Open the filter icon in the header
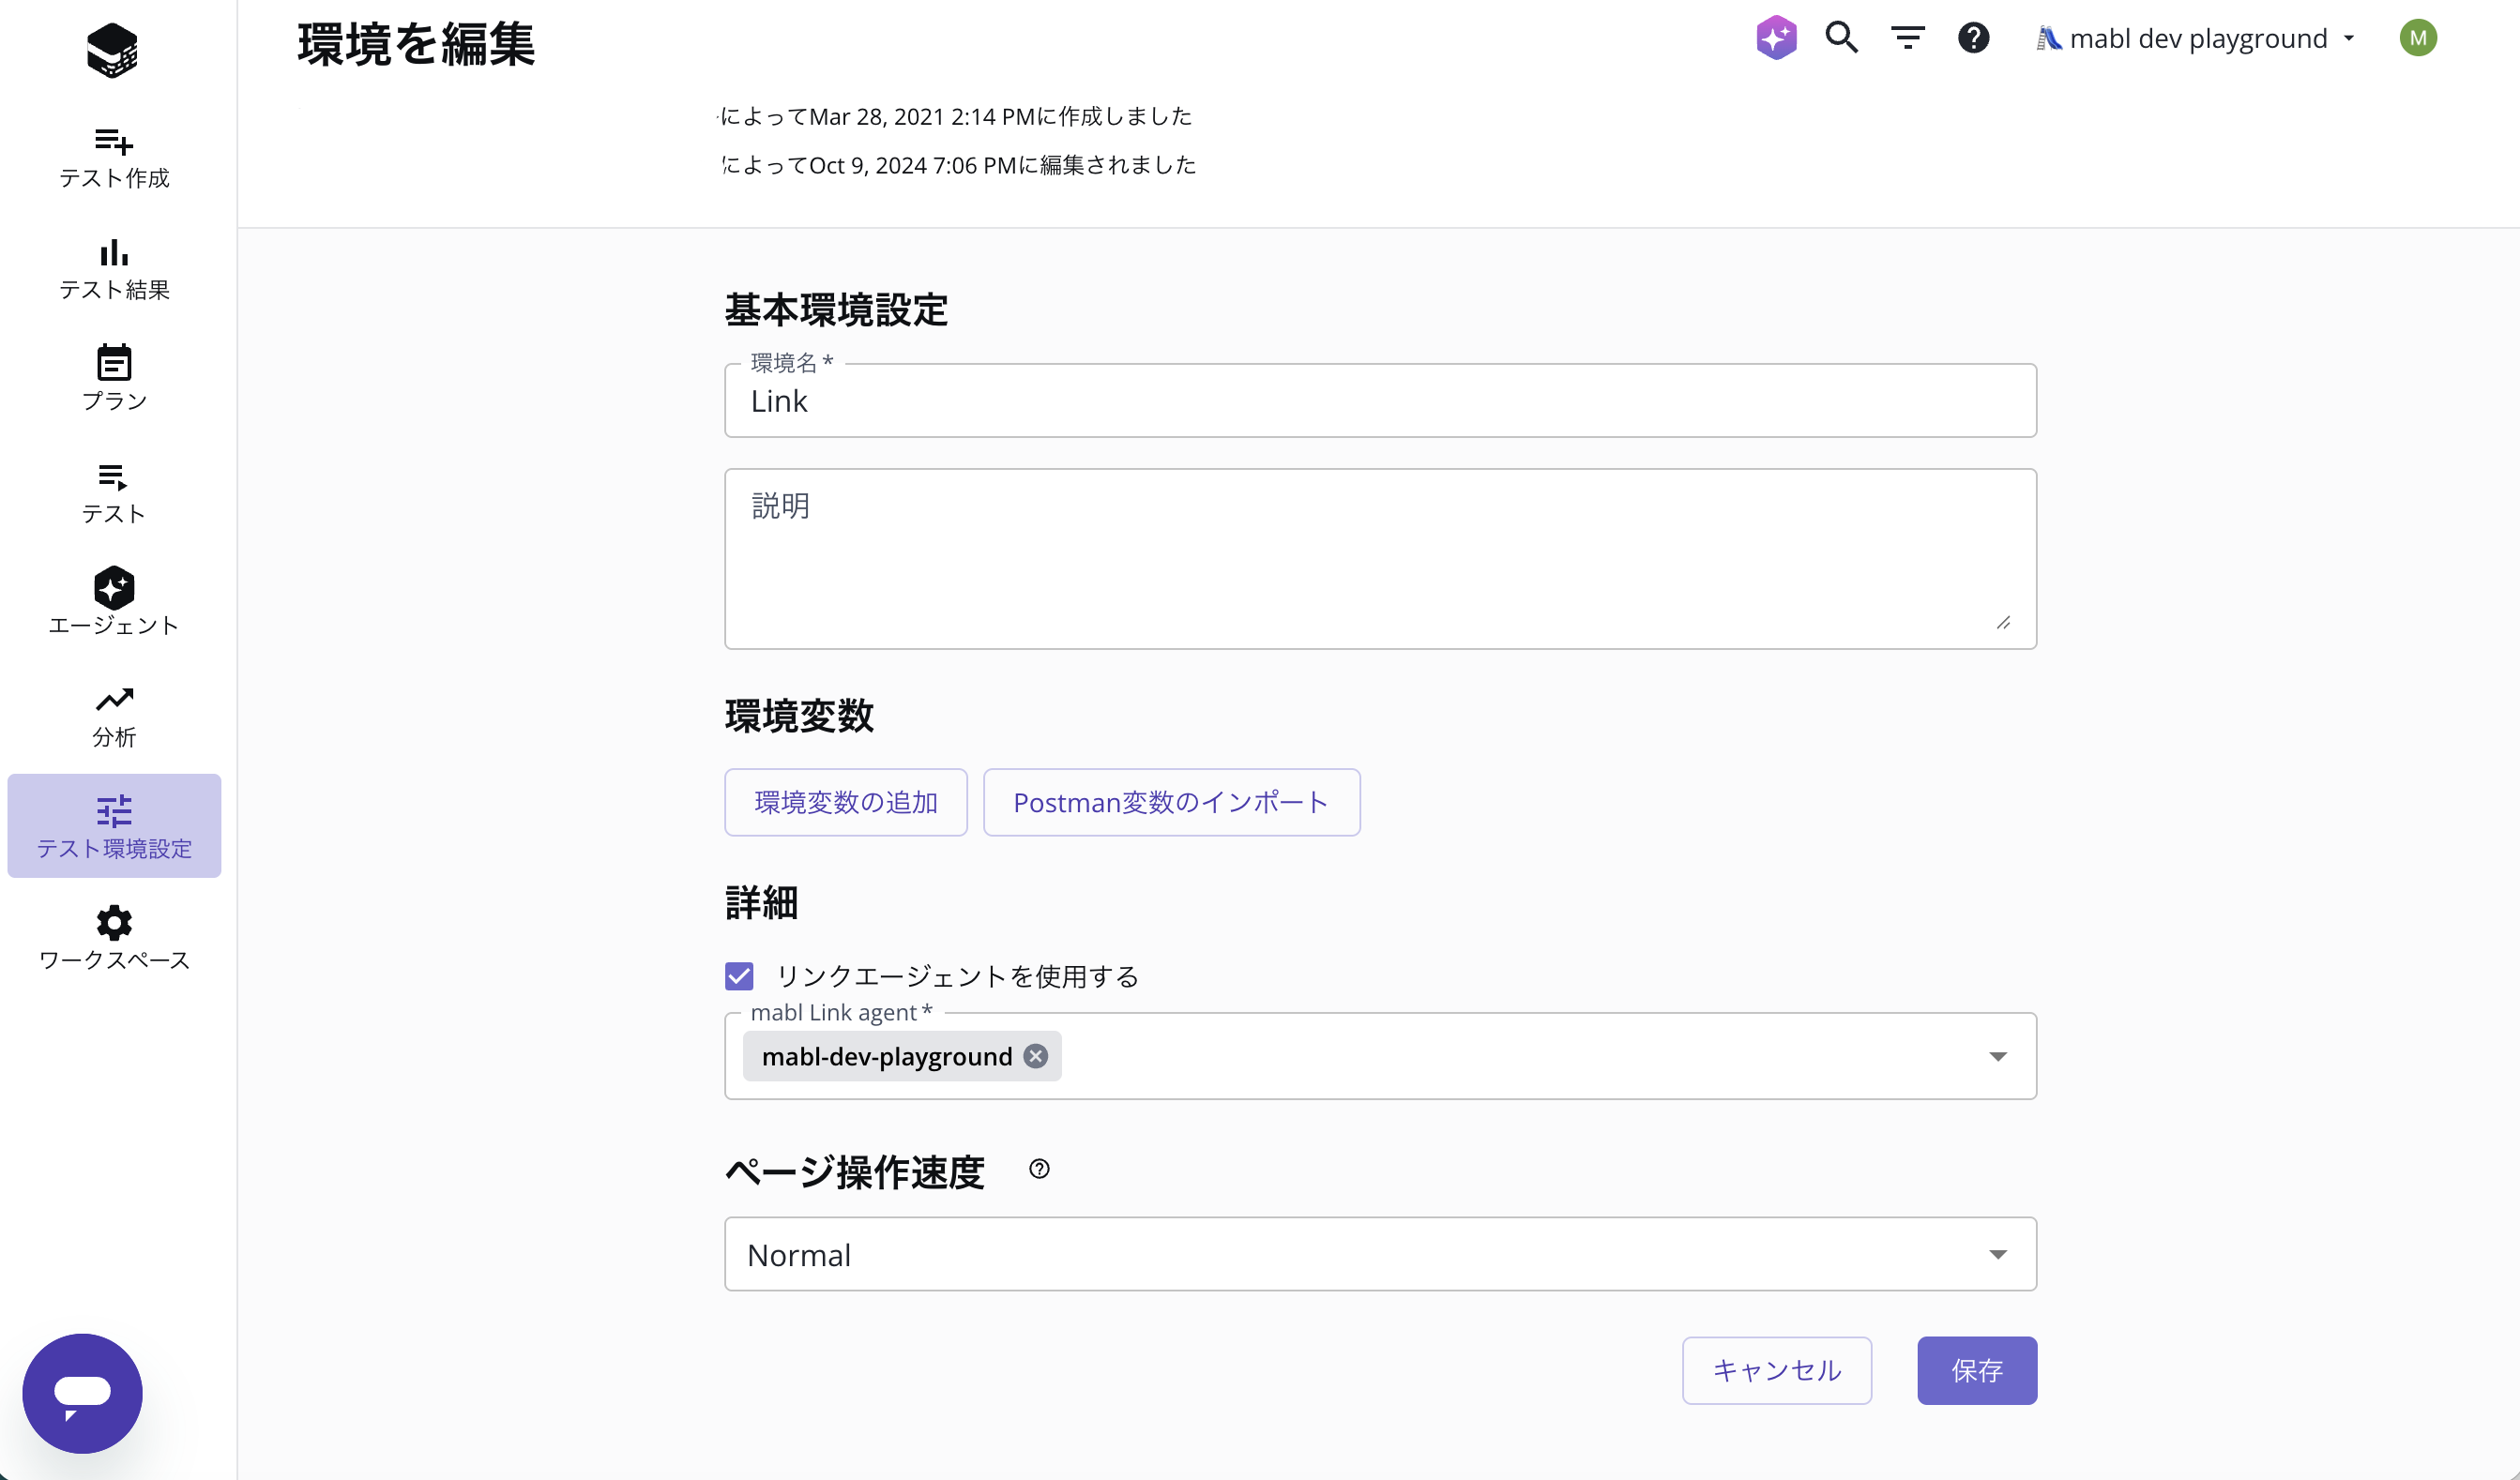2520x1480 pixels. pos(1908,38)
